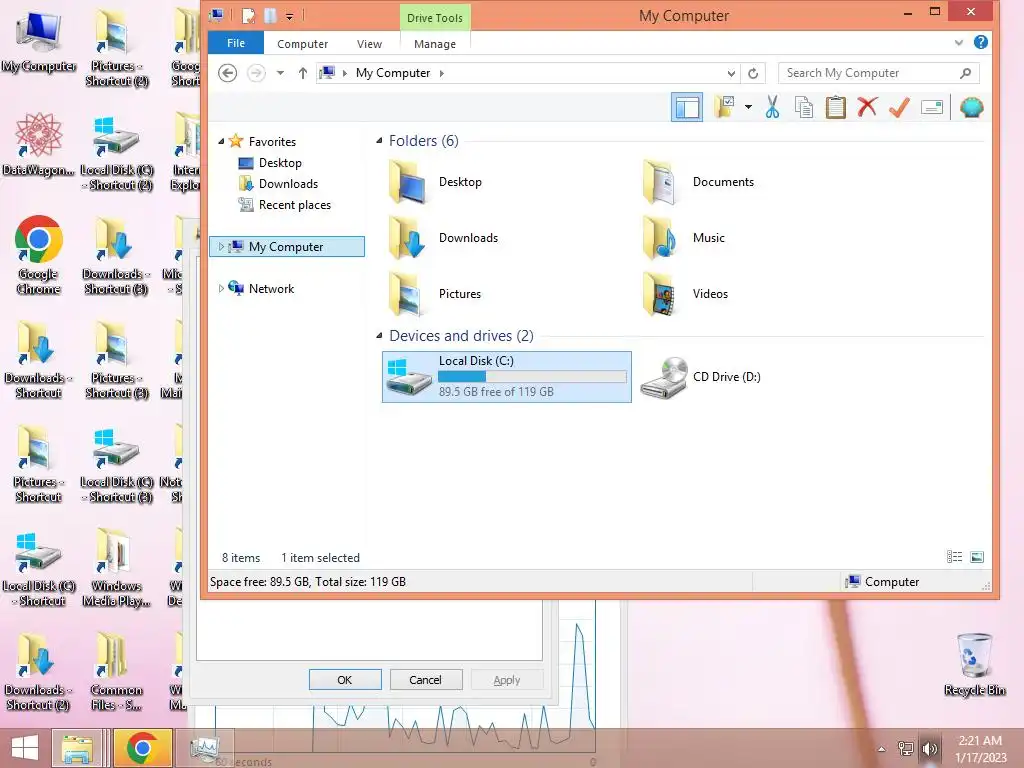Open the Computer ribbon tab
1024x768 pixels.
point(302,44)
